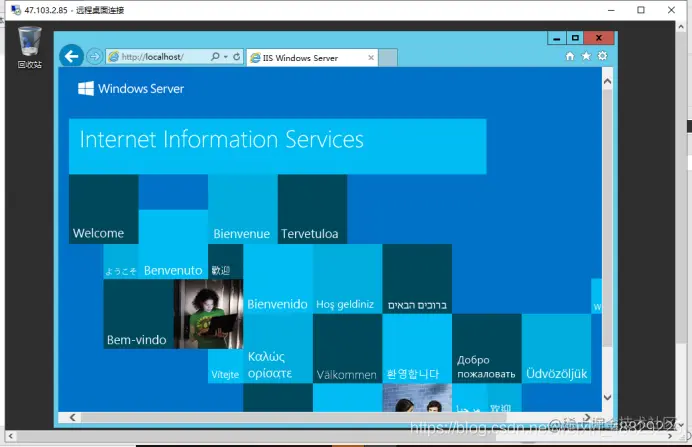Click the Bem-vindo tile
This screenshot has height=447, width=692.
click(x=139, y=314)
